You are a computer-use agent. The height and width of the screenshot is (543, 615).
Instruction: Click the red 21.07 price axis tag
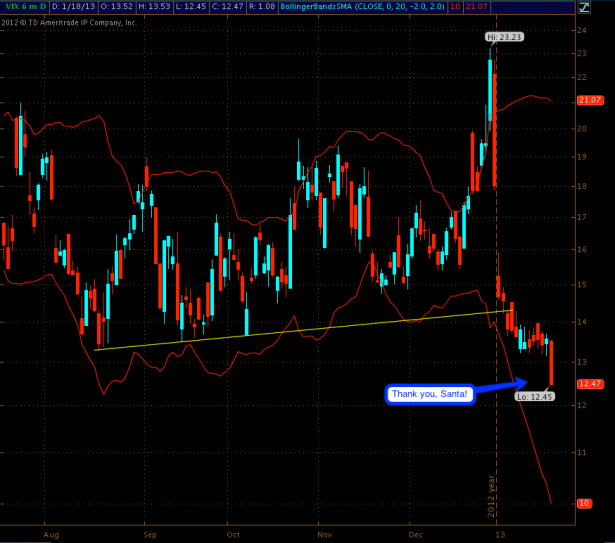588,101
